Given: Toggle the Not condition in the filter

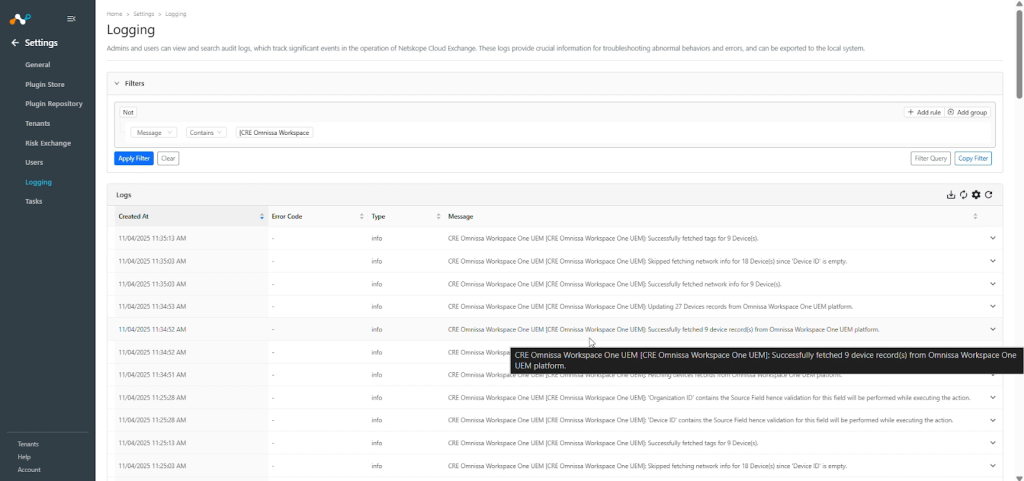Looking at the screenshot, I should (x=128, y=112).
